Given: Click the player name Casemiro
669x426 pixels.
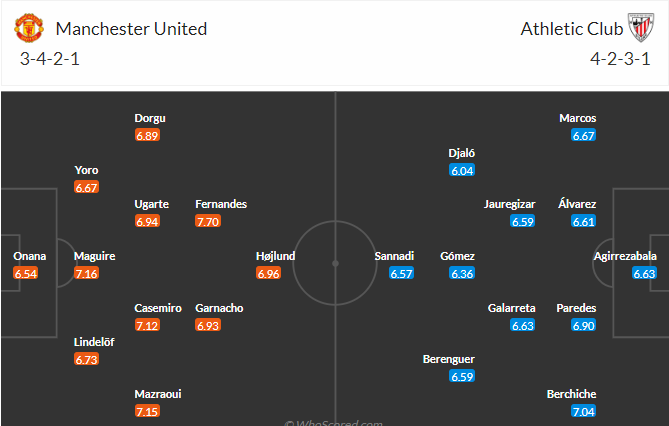Looking at the screenshot, I should pyautogui.click(x=158, y=308).
